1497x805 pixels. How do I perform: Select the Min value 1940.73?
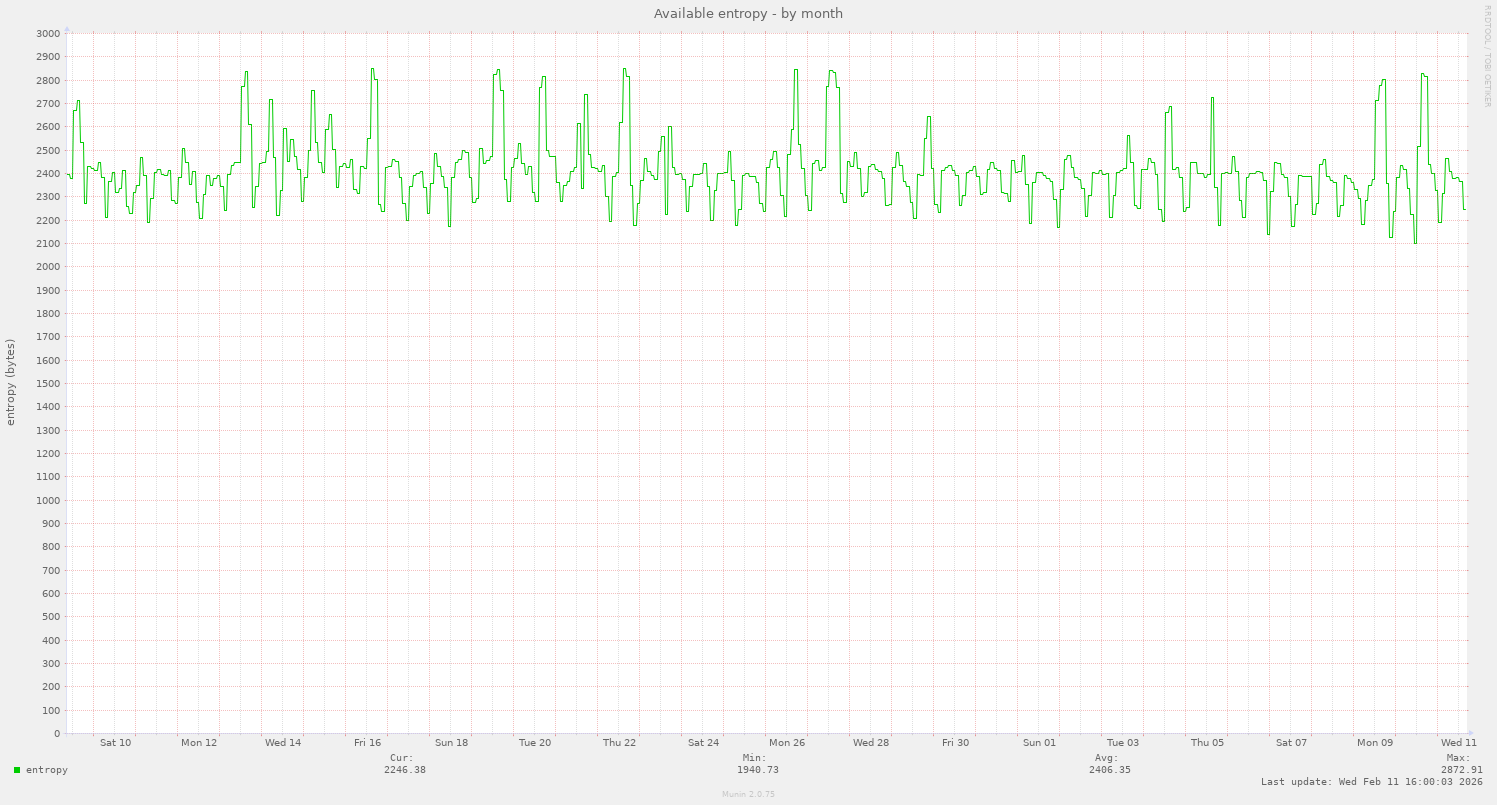pyautogui.click(x=757, y=770)
